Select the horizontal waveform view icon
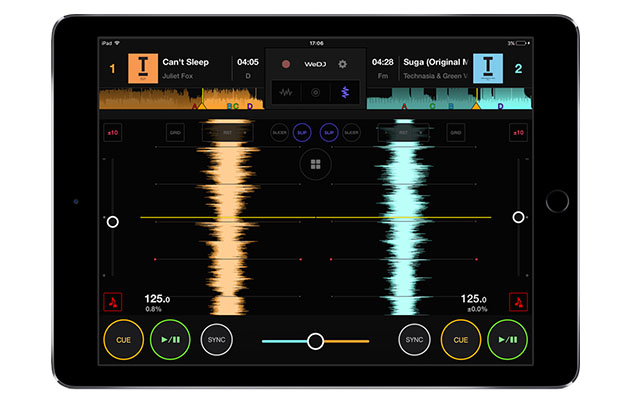The width and height of the screenshot is (630, 400). point(285,92)
